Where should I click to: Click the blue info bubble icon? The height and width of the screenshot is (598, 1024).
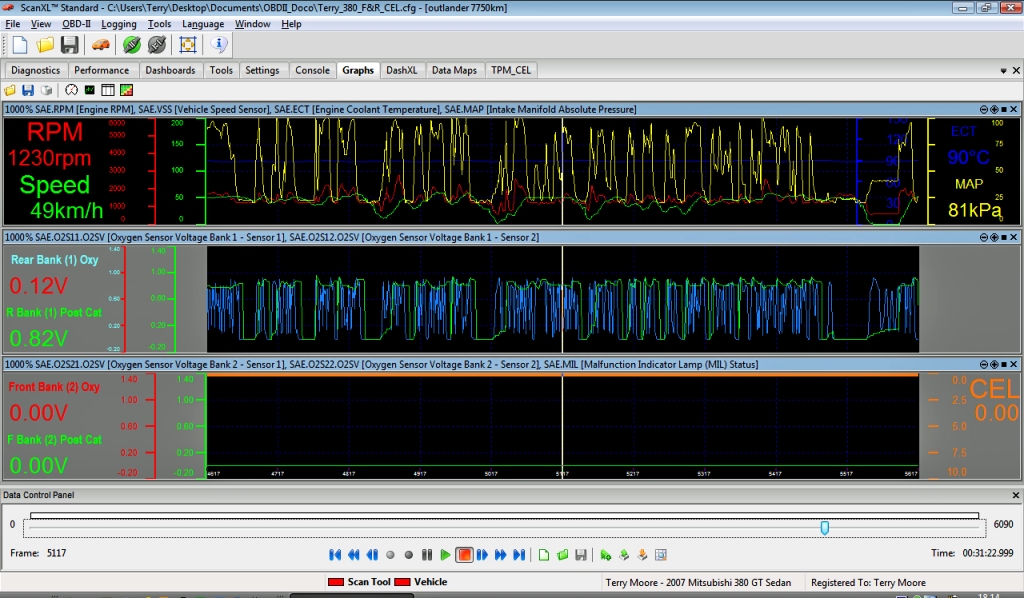[x=220, y=45]
